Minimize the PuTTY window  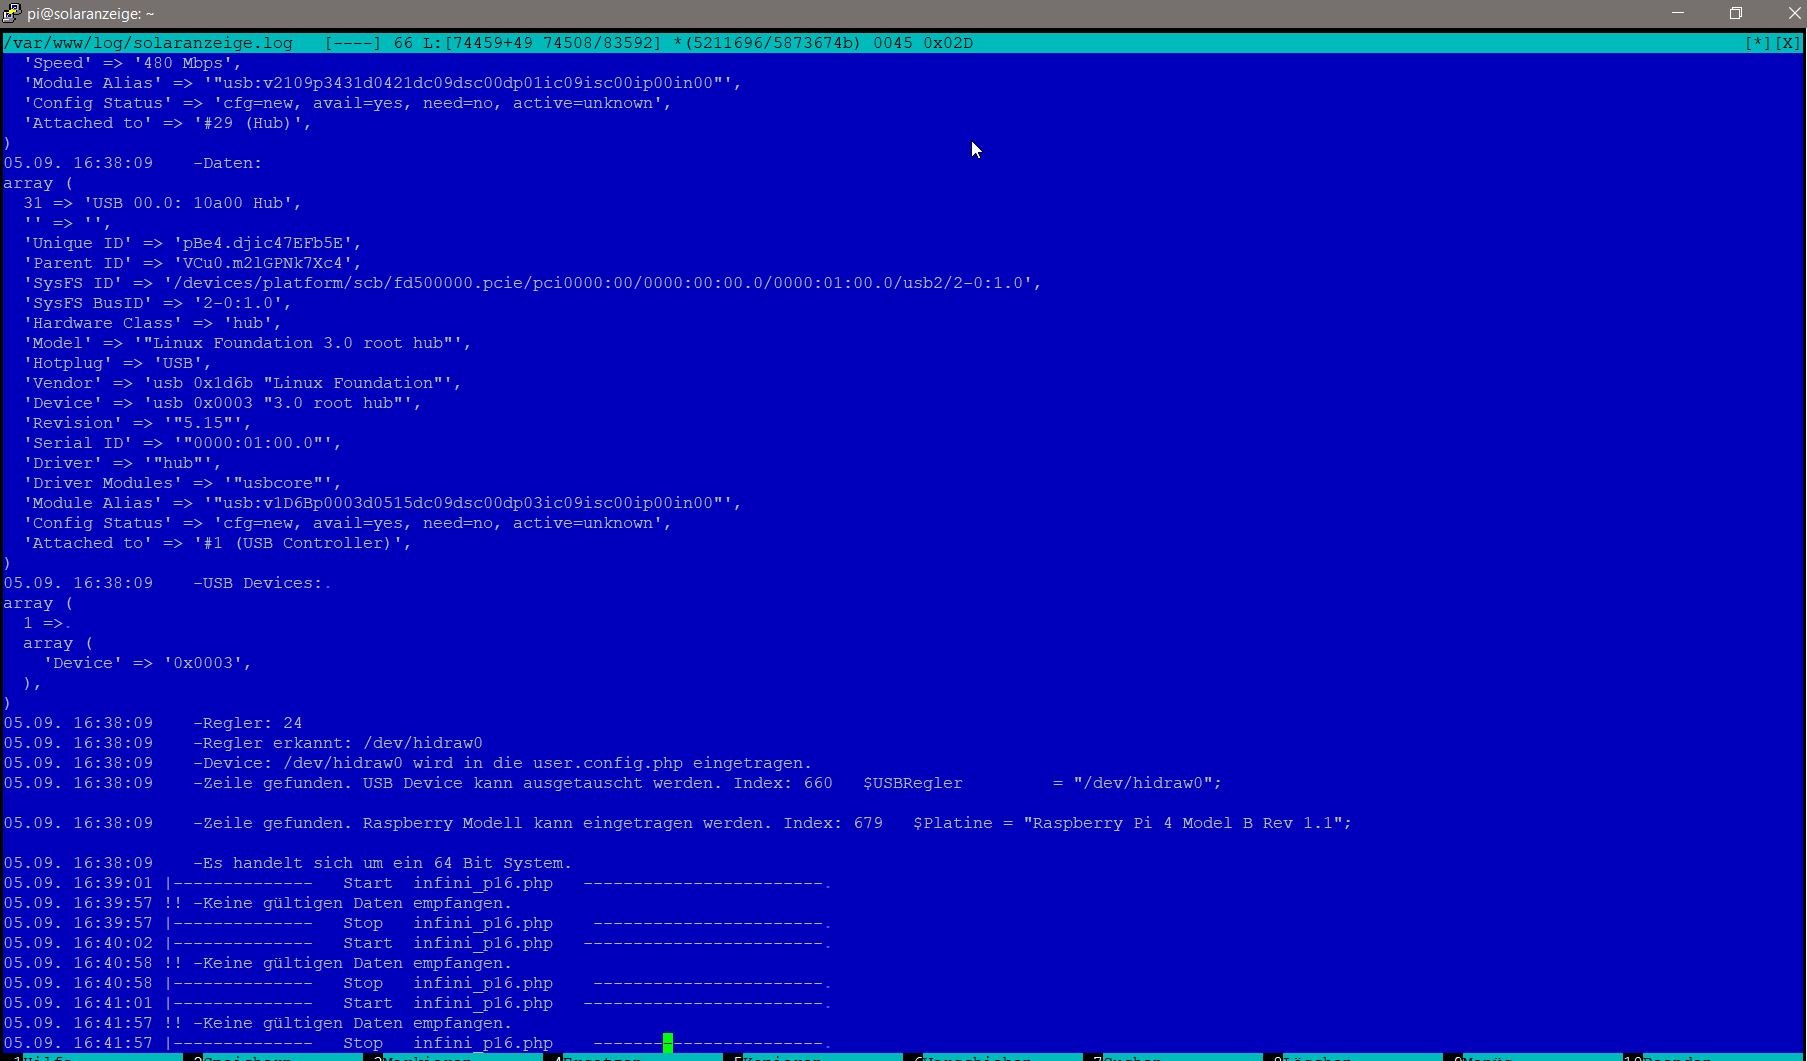pyautogui.click(x=1678, y=14)
